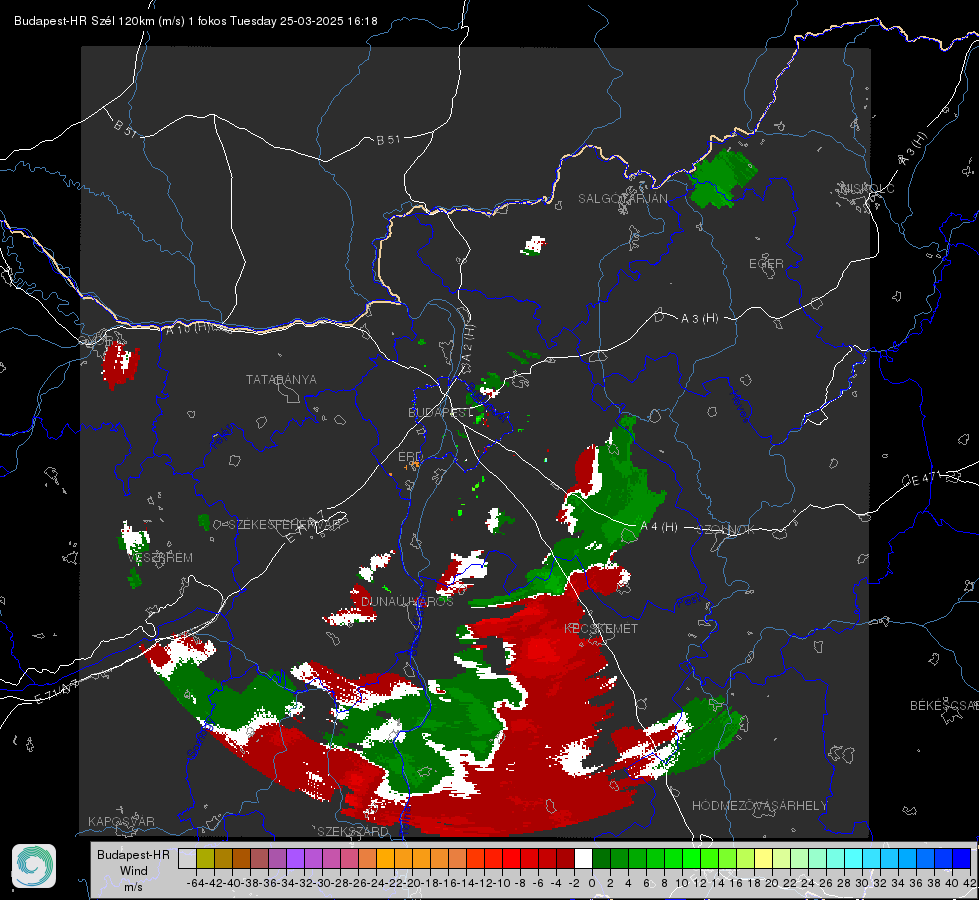Click the 'Budapest-HR' legend label
The height and width of the screenshot is (900, 979).
[134, 854]
